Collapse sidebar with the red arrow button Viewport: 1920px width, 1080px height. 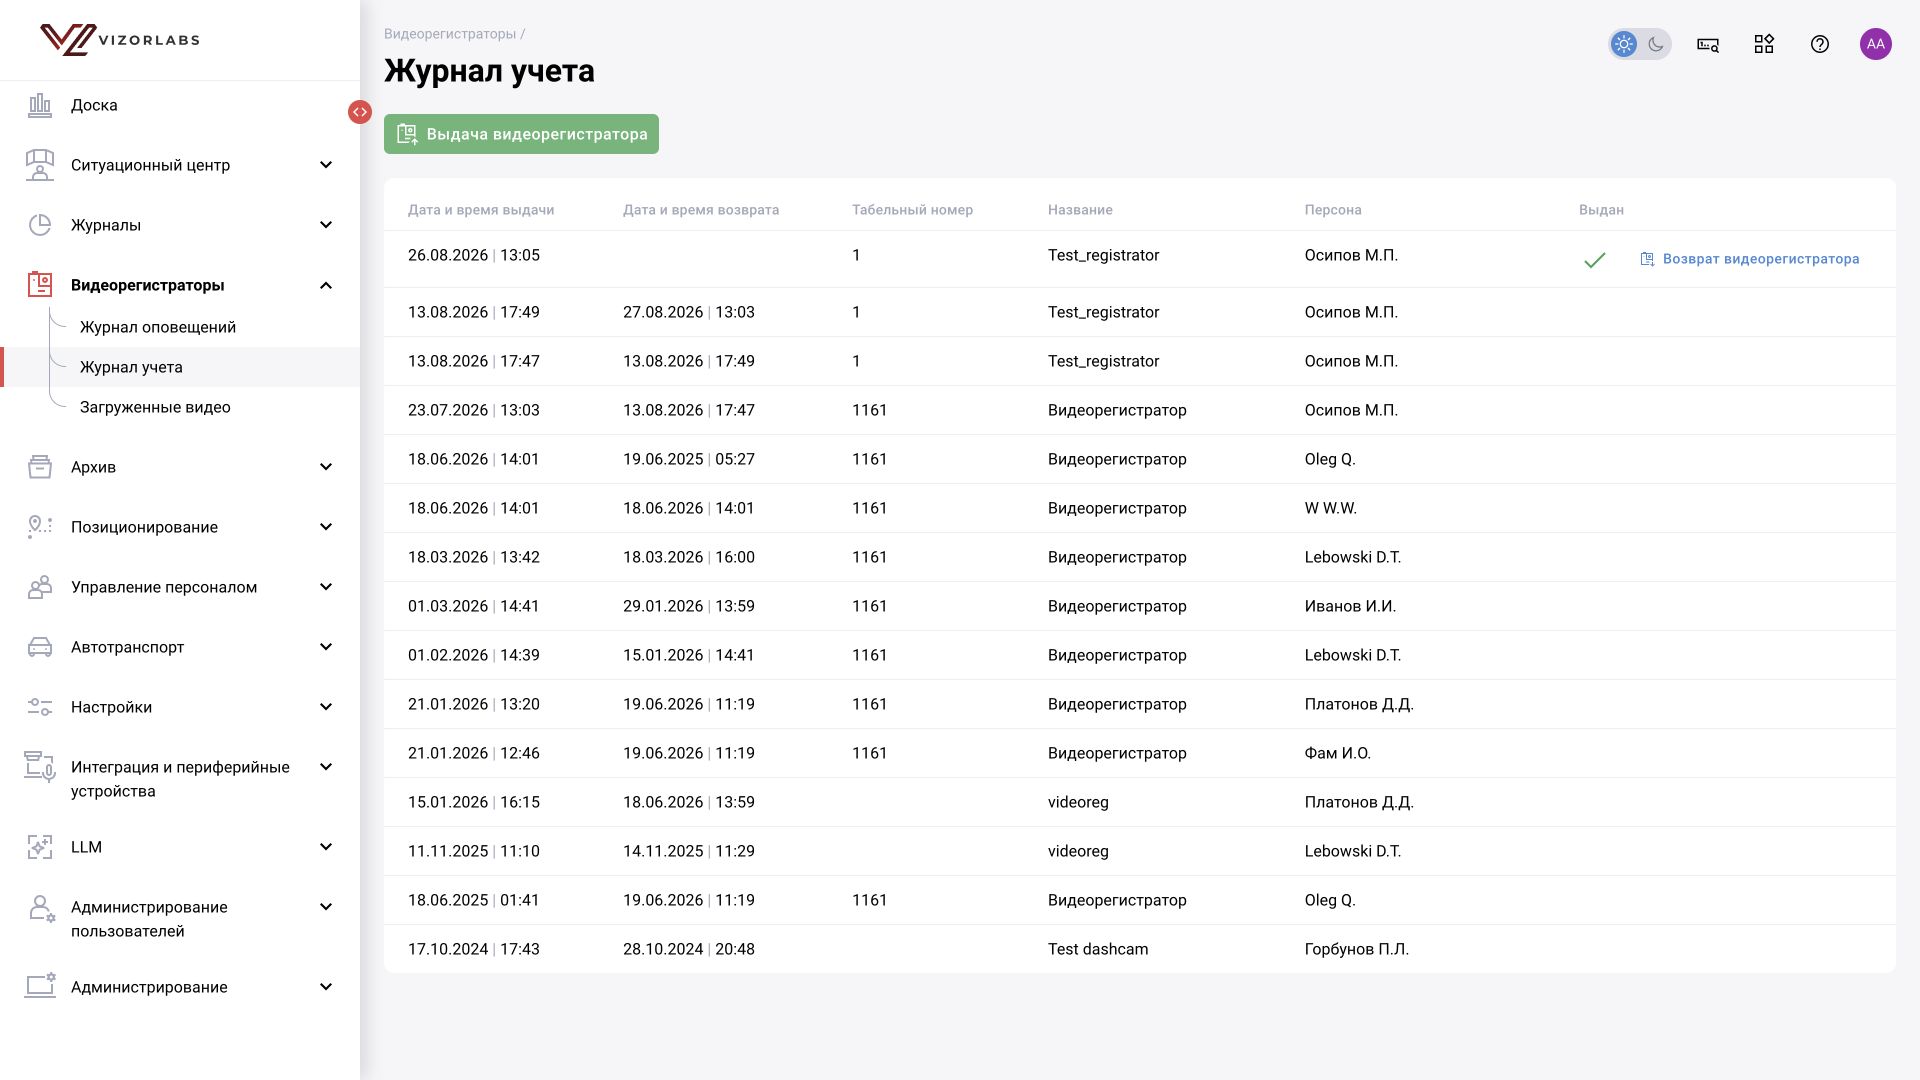360,112
